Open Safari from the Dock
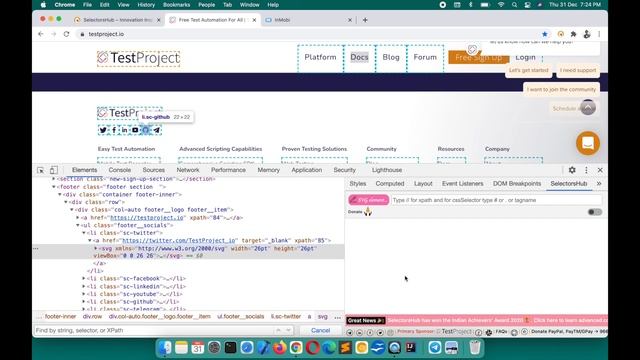This screenshot has height=360, width=640. pos(247,348)
